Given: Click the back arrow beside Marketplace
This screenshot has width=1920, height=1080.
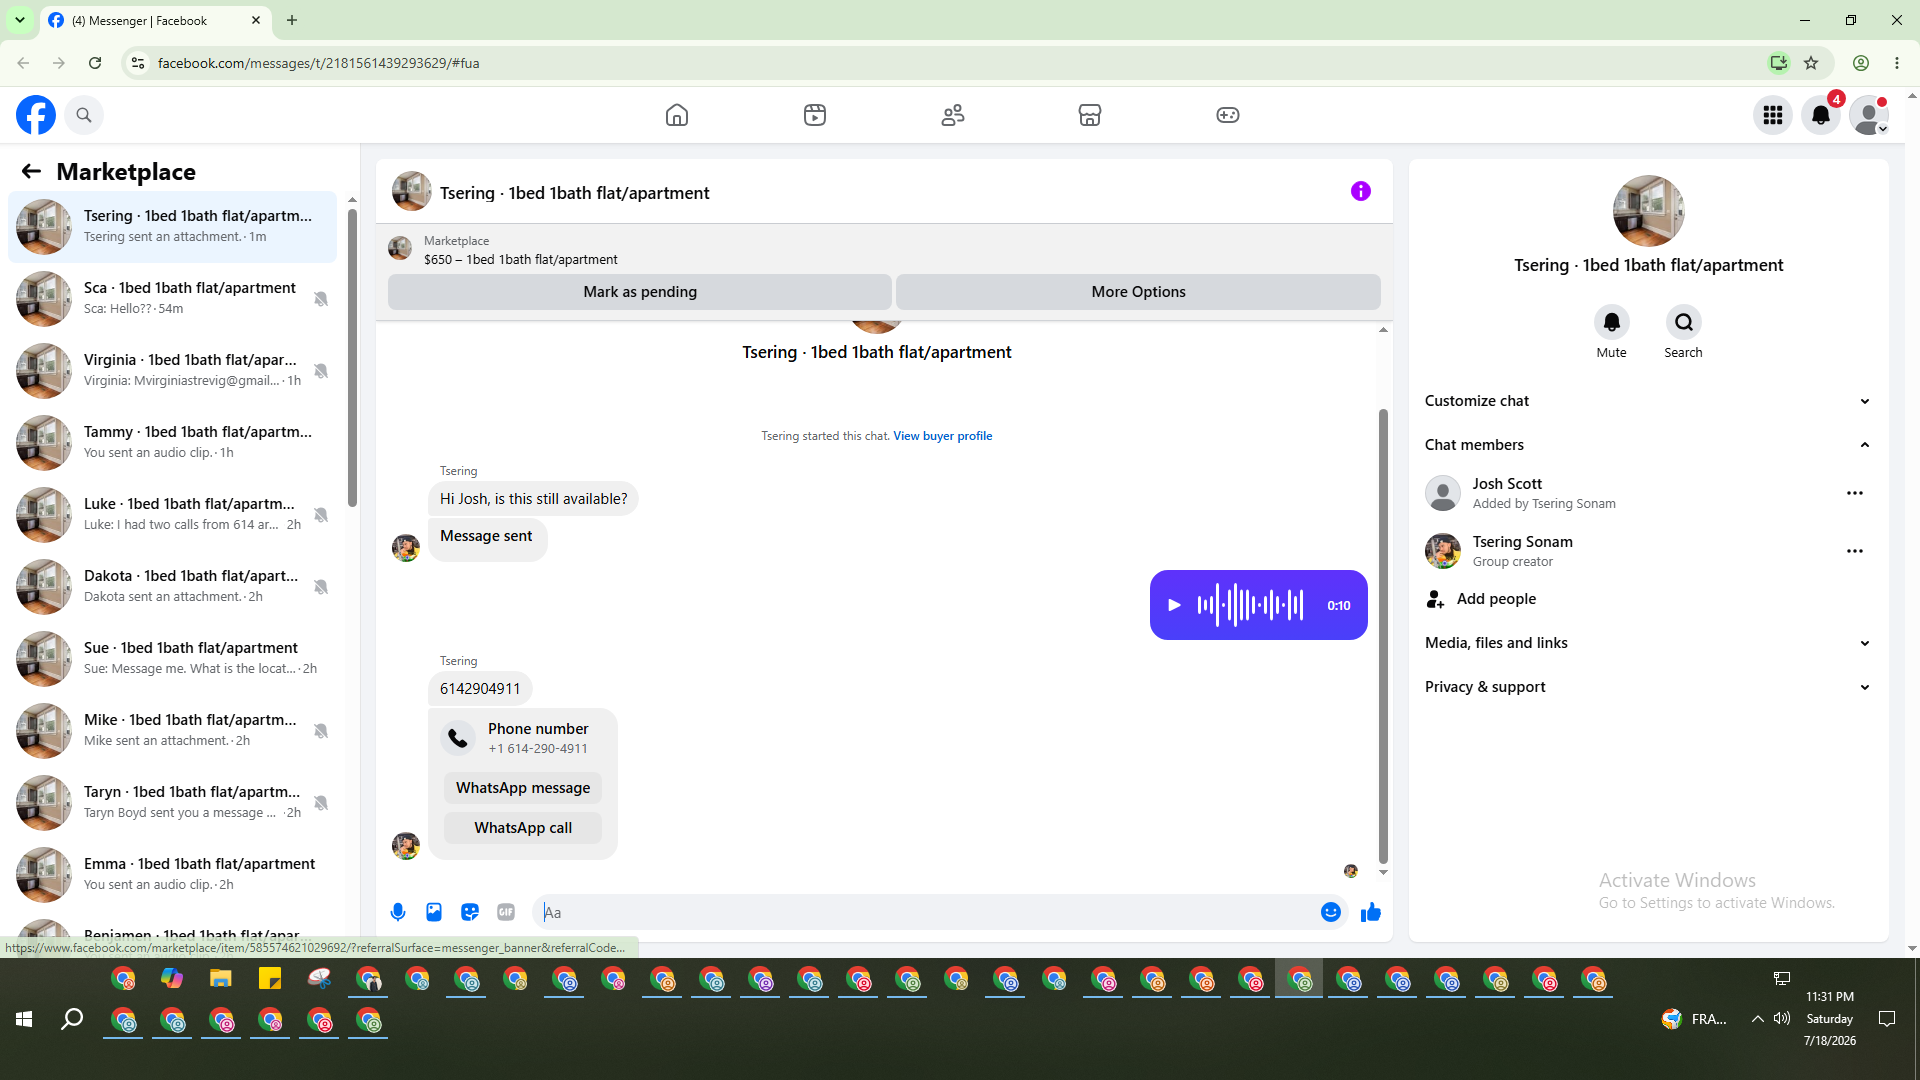Looking at the screenshot, I should point(31,172).
